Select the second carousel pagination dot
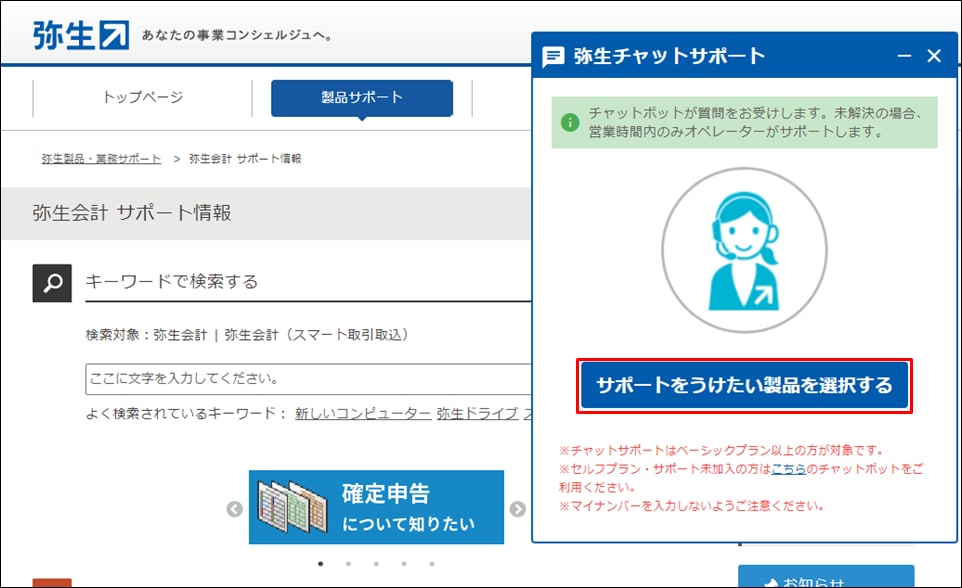 pos(348,563)
